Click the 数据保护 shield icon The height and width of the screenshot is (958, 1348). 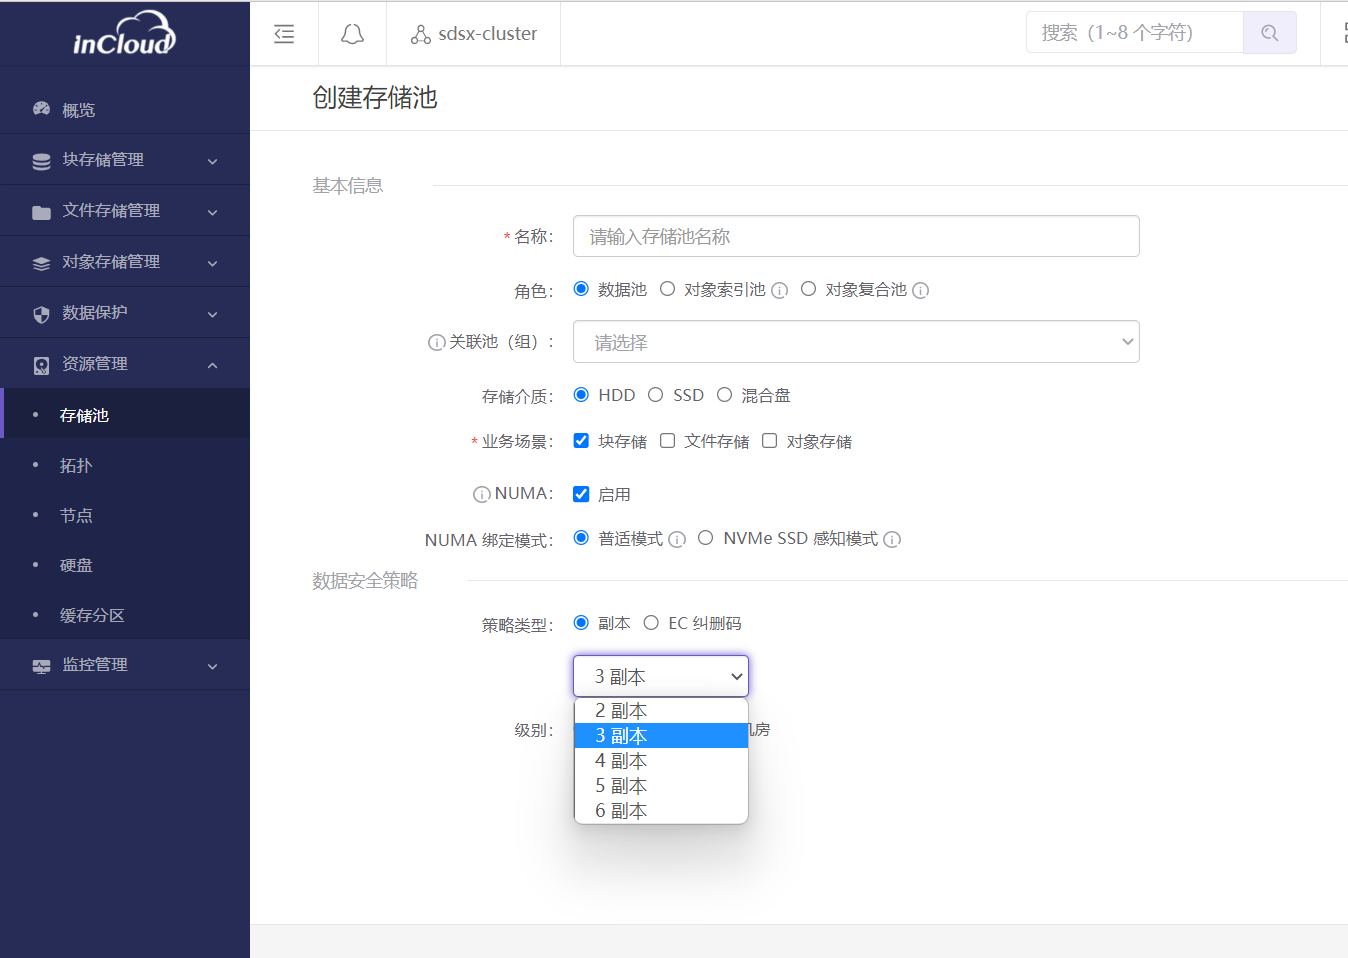tap(41, 314)
